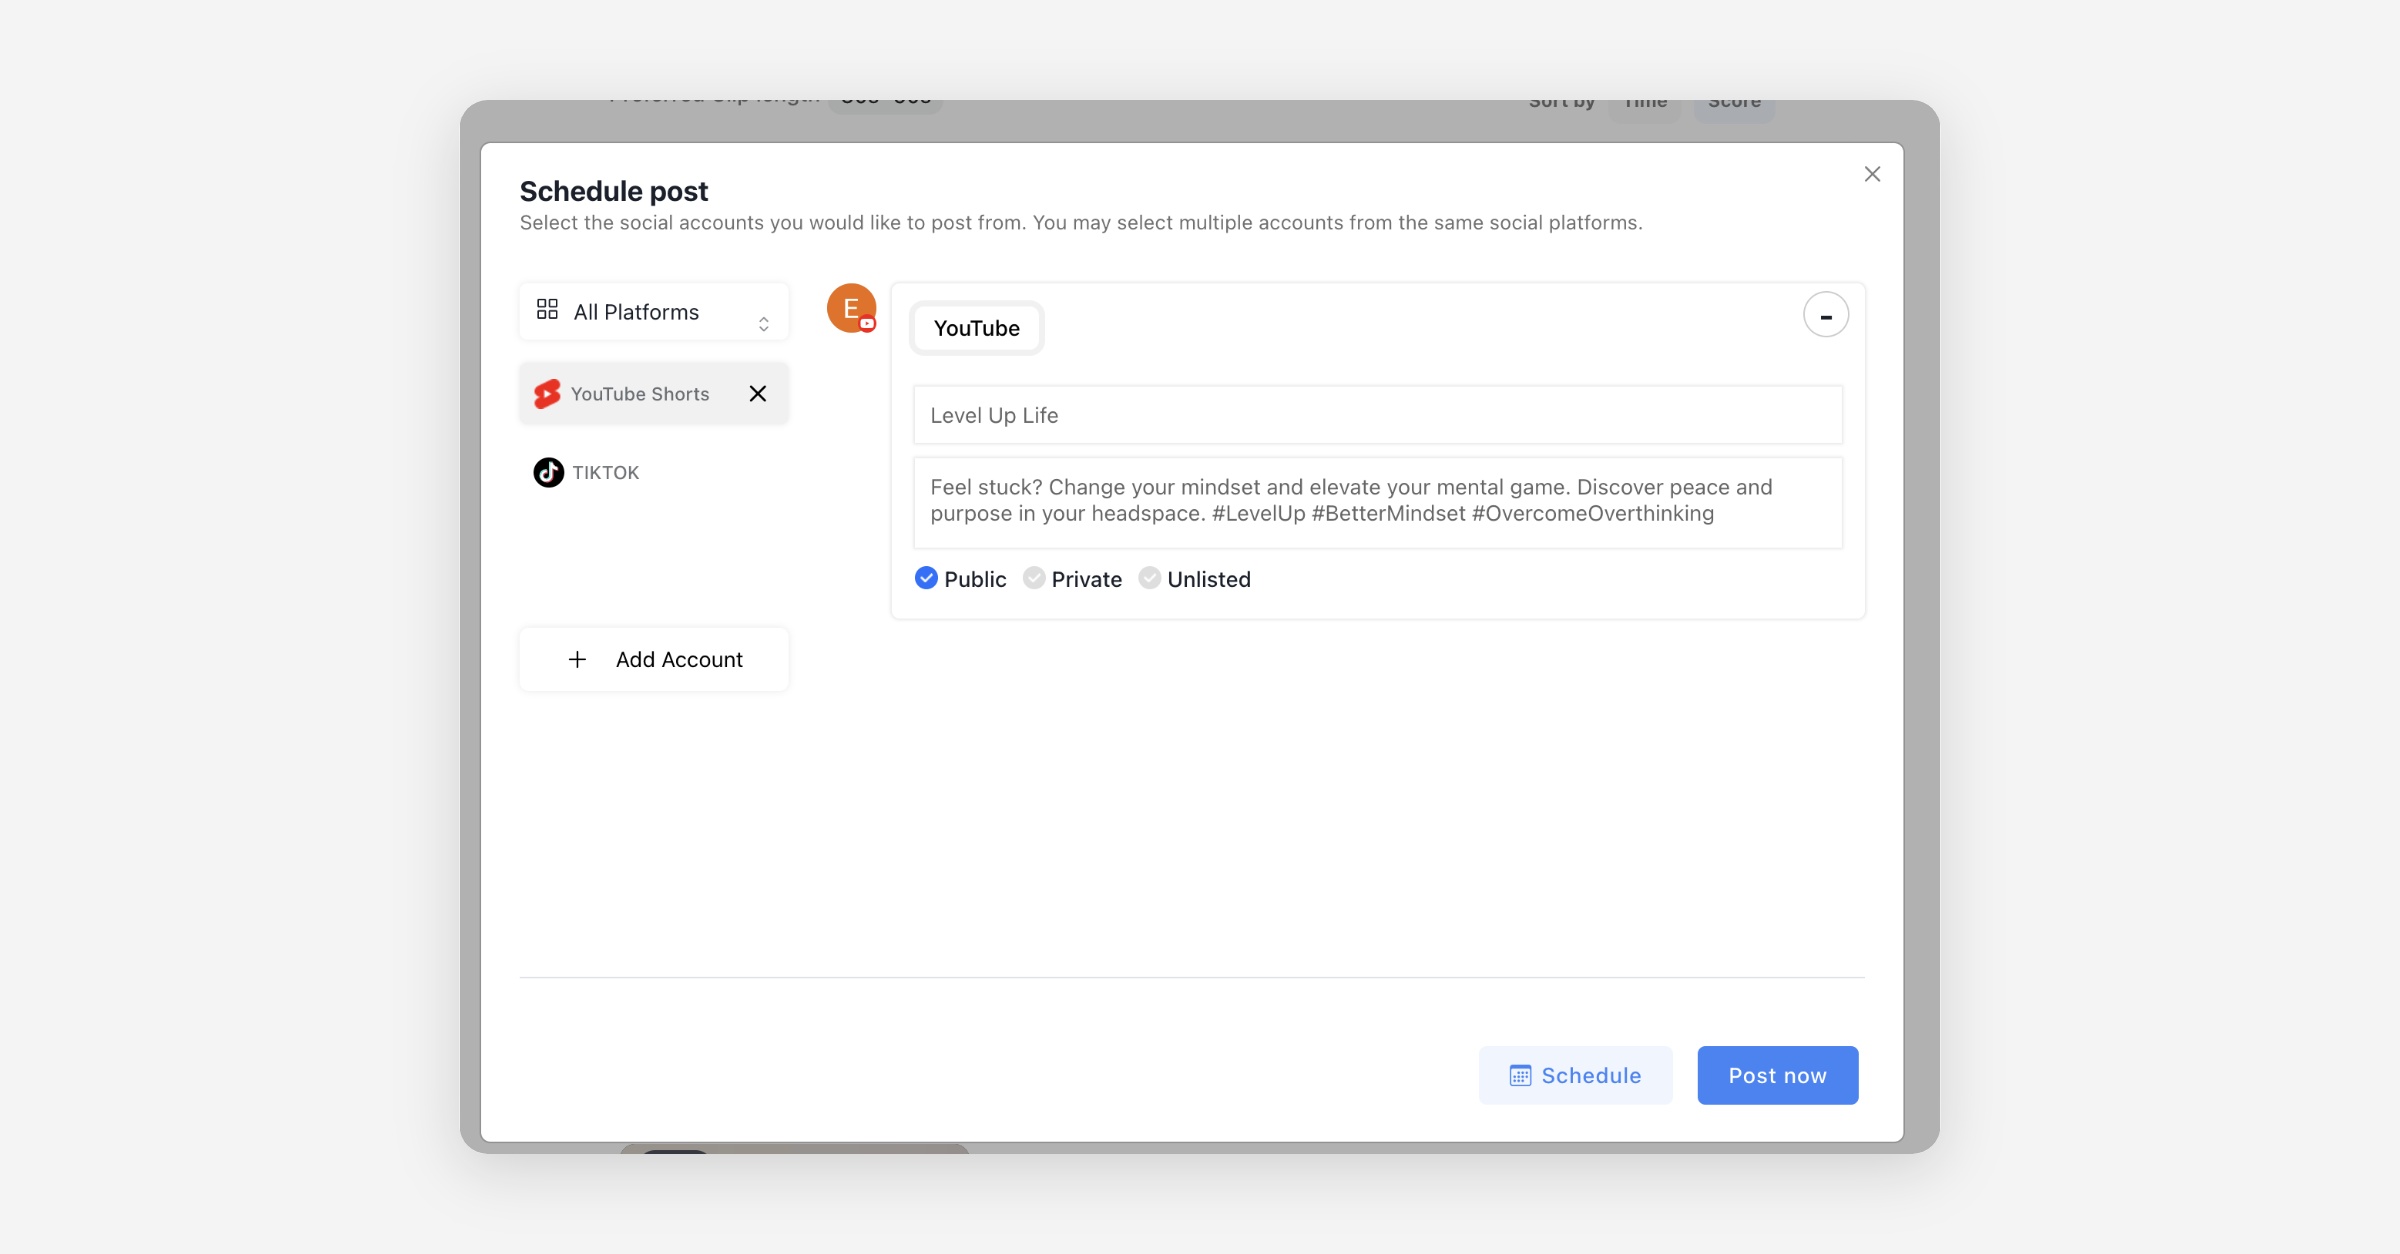Click the orange E account avatar

click(x=850, y=308)
